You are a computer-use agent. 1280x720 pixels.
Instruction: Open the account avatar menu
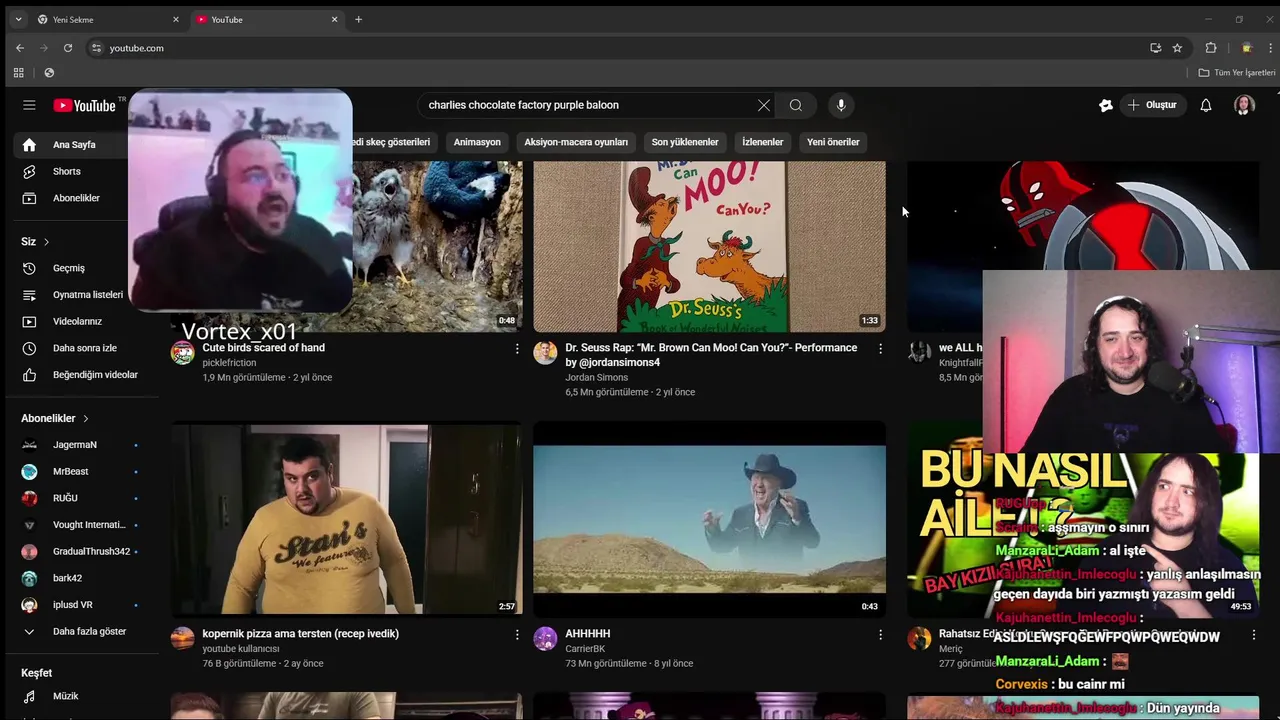1244,105
